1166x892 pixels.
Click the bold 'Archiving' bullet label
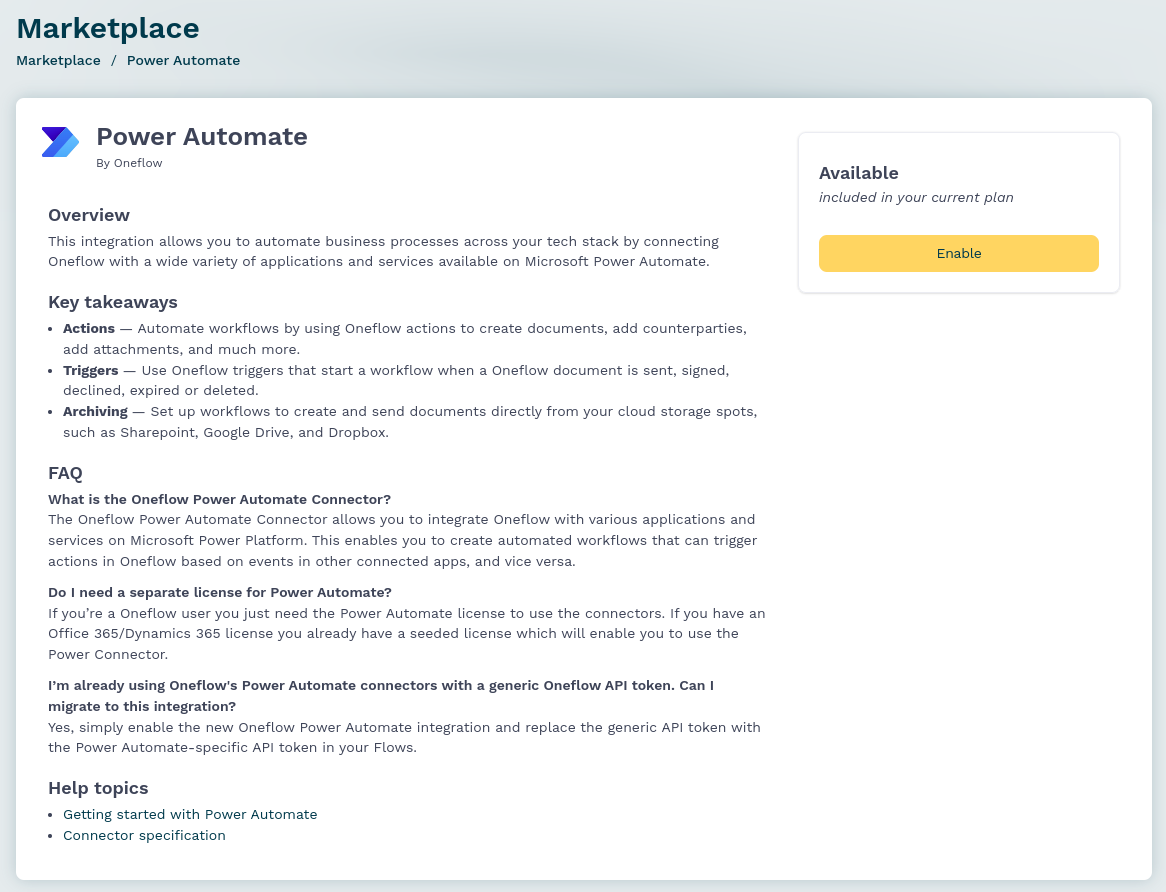point(95,411)
